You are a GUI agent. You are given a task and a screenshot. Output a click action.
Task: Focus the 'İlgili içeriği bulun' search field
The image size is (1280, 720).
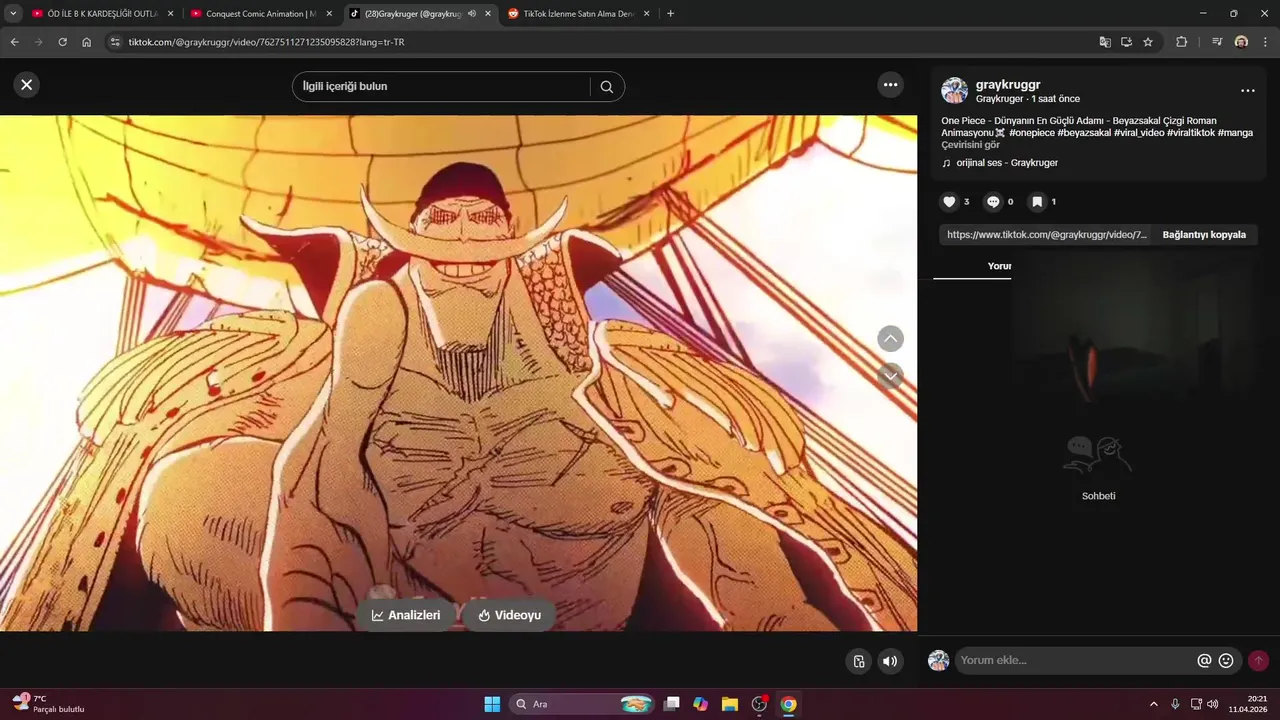(x=440, y=87)
